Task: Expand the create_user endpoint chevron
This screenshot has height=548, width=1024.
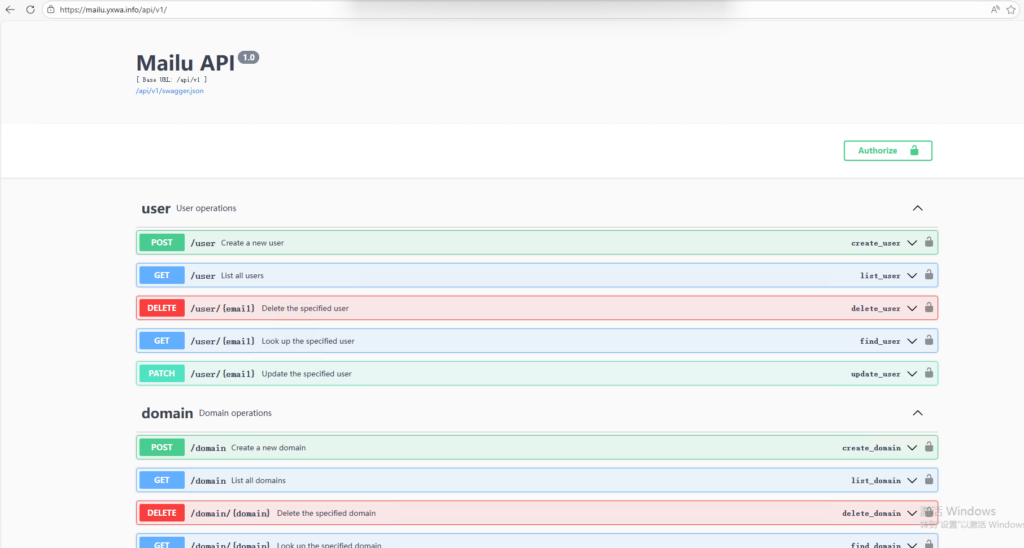Action: pyautogui.click(x=911, y=243)
